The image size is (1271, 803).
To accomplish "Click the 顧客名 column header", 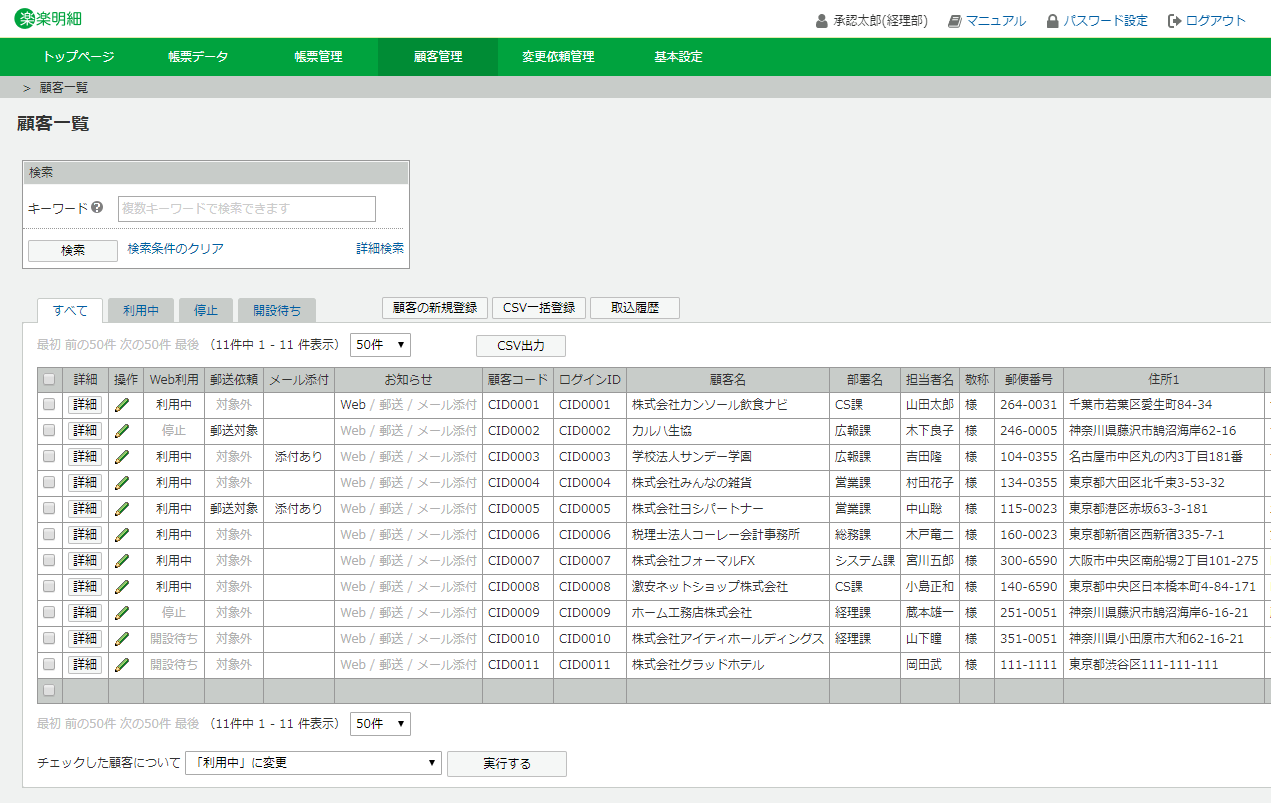I will coord(728,380).
